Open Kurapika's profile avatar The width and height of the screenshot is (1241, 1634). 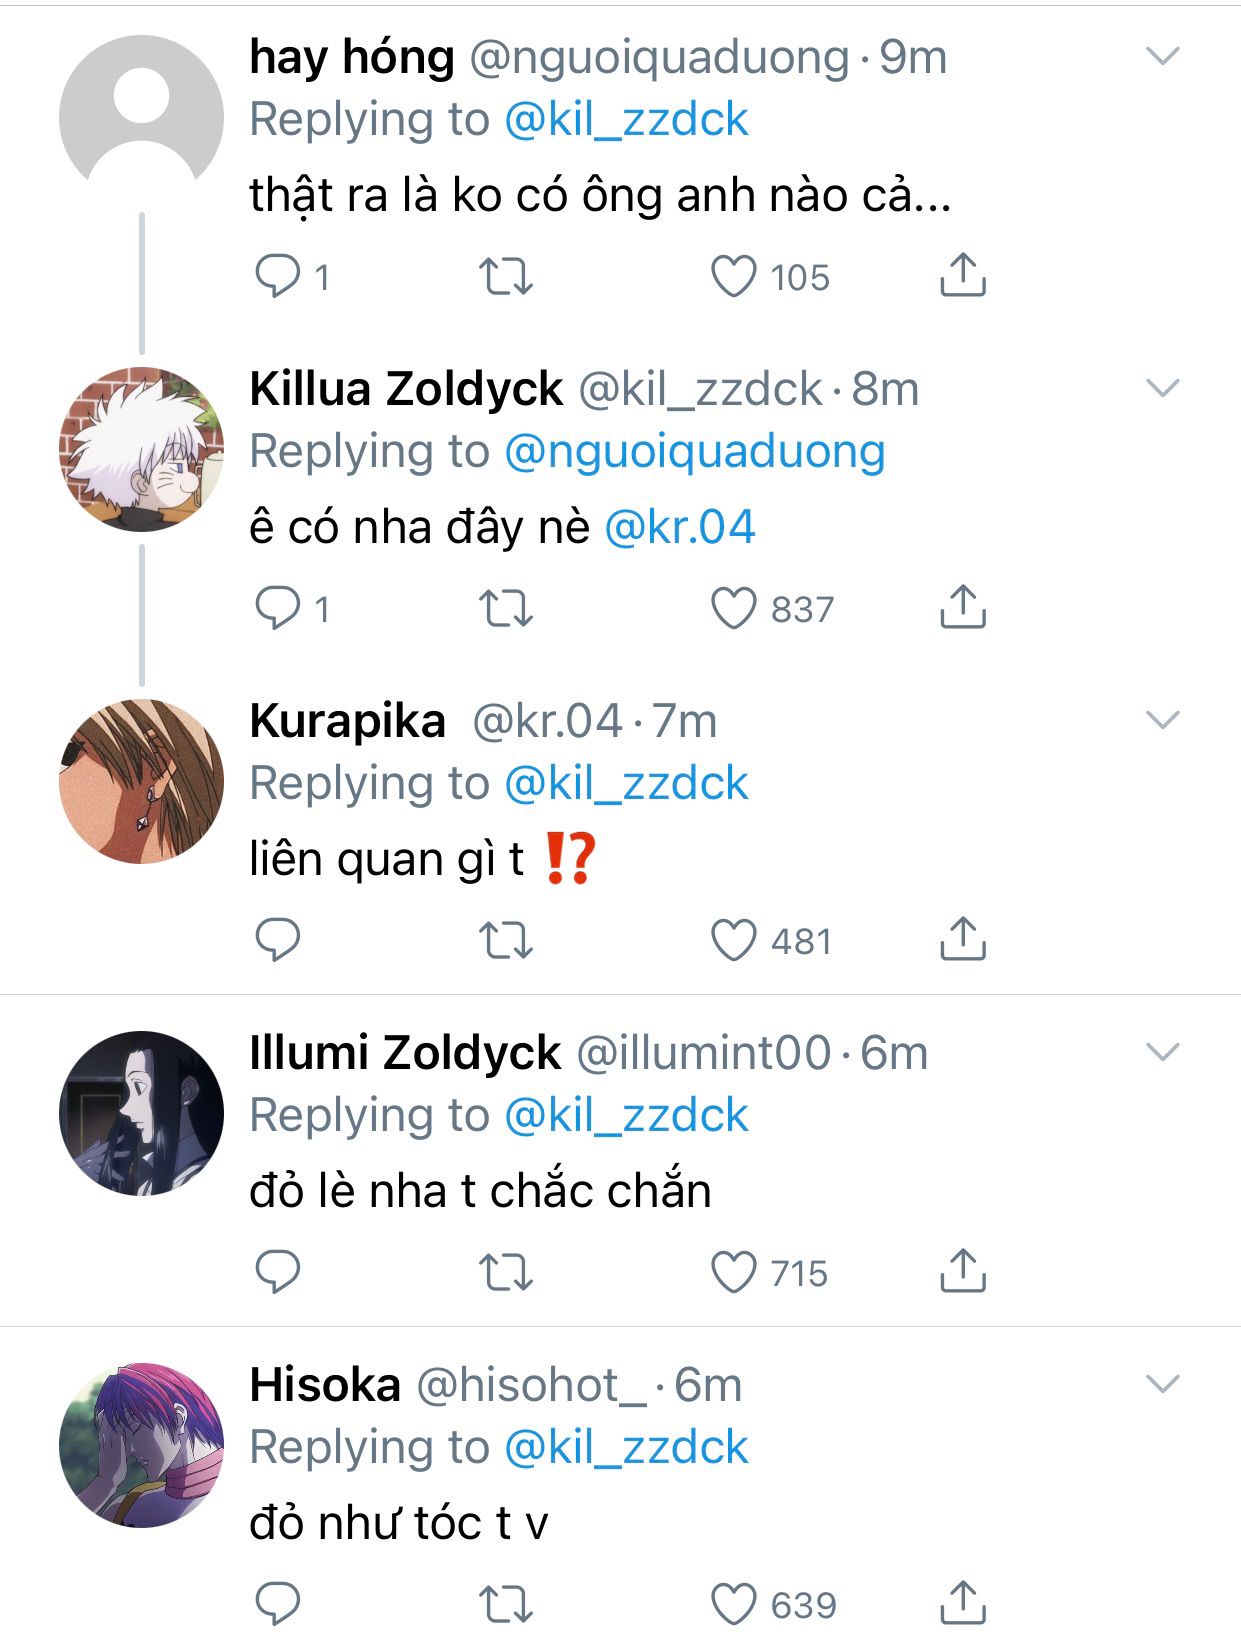(x=141, y=781)
